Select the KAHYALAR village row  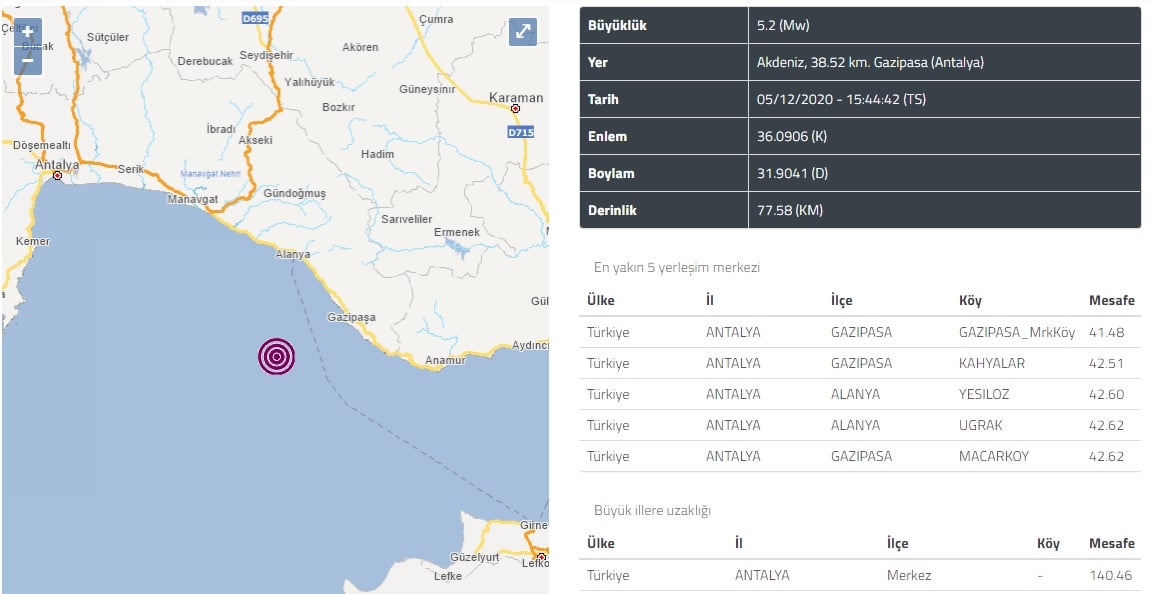(860, 363)
